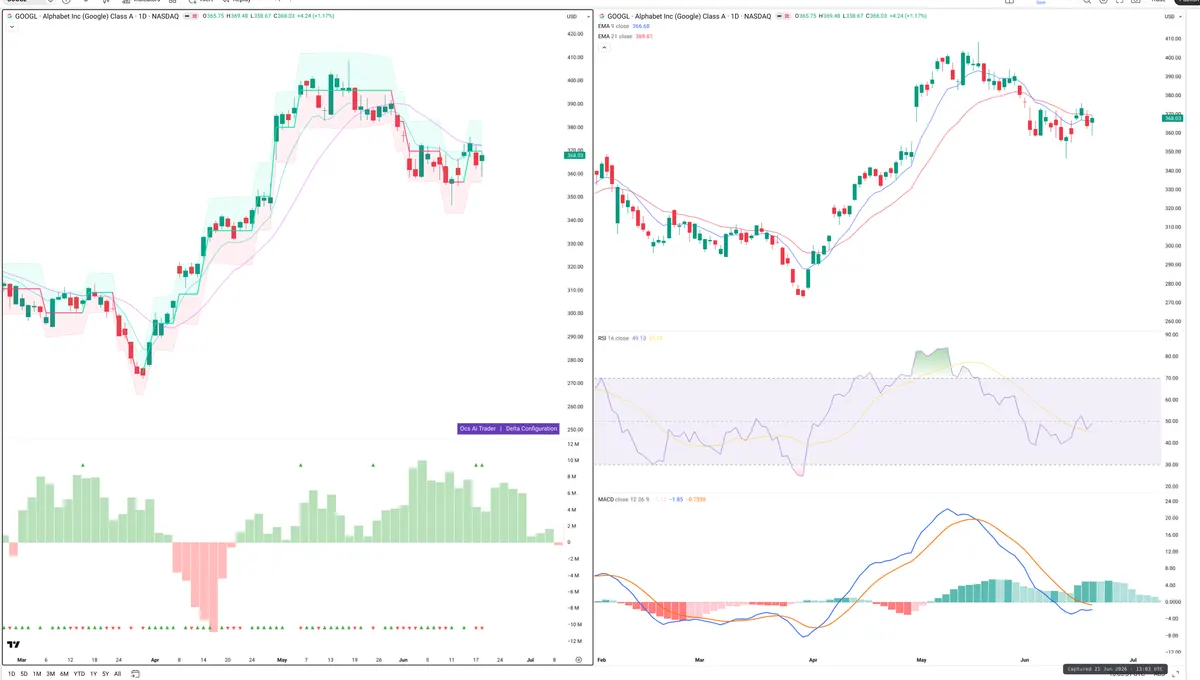
Task: Select the 5Y time range
Action: point(105,674)
